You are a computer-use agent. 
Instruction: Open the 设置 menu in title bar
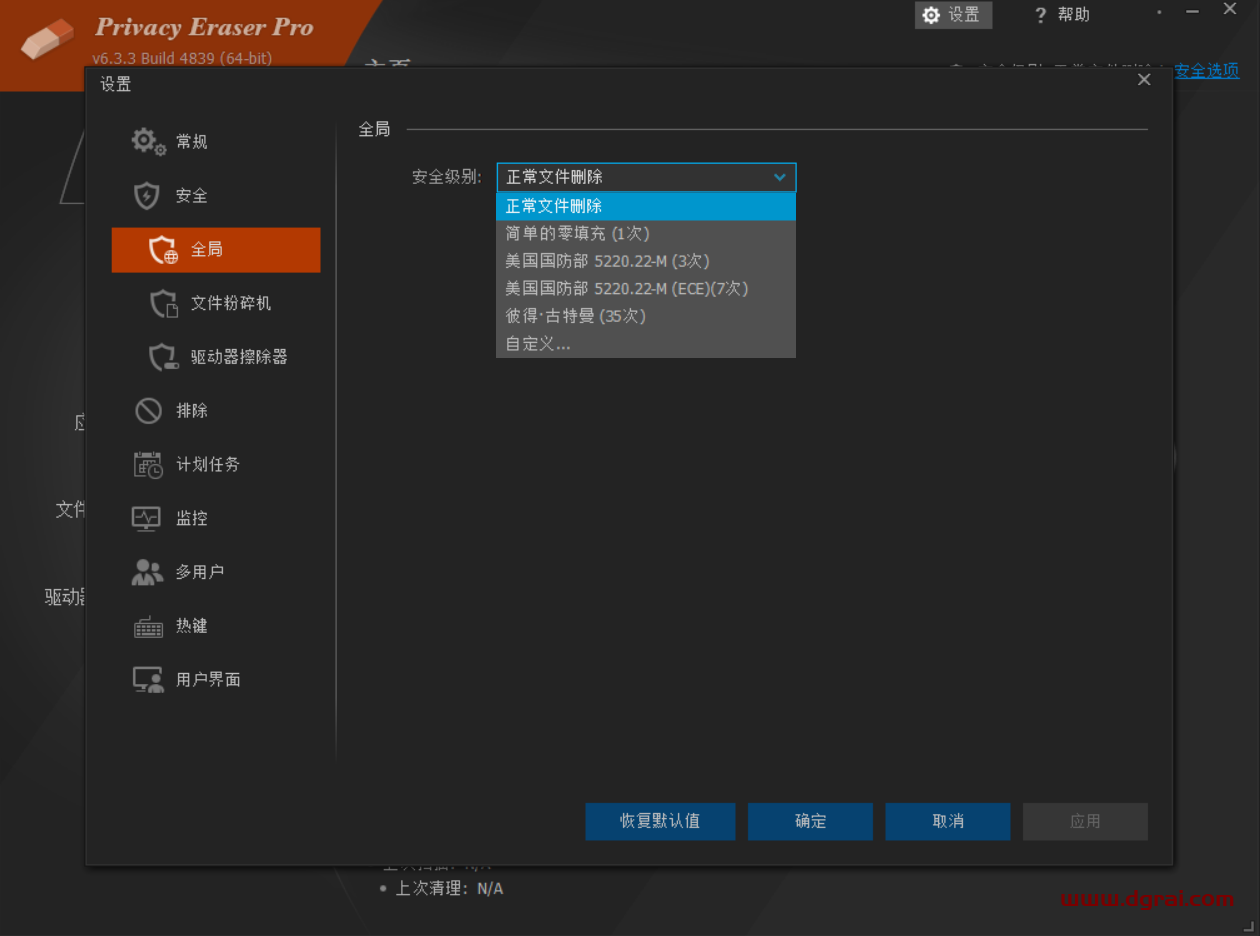953,15
